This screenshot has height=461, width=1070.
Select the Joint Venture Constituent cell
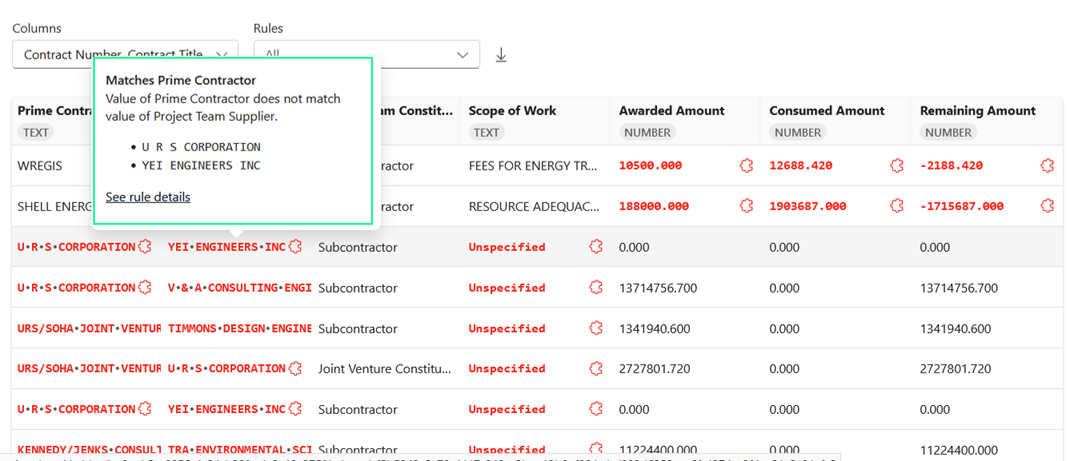(x=384, y=369)
